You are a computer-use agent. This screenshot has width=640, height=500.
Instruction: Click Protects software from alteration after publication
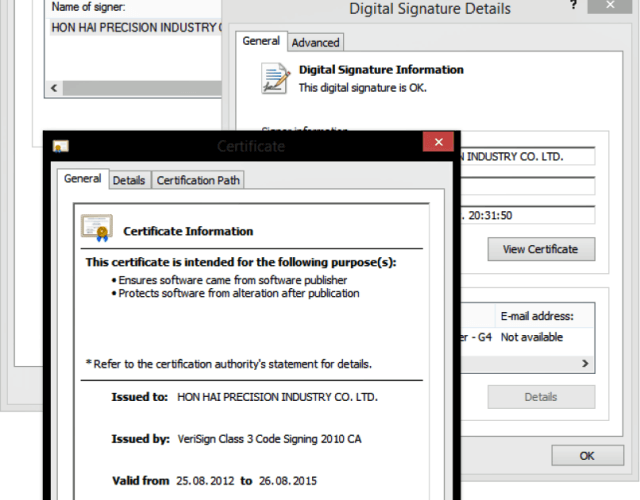(x=239, y=293)
